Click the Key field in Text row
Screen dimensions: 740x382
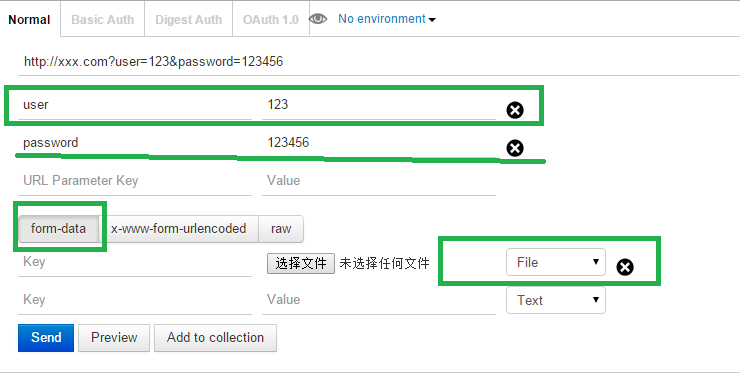pyautogui.click(x=135, y=300)
